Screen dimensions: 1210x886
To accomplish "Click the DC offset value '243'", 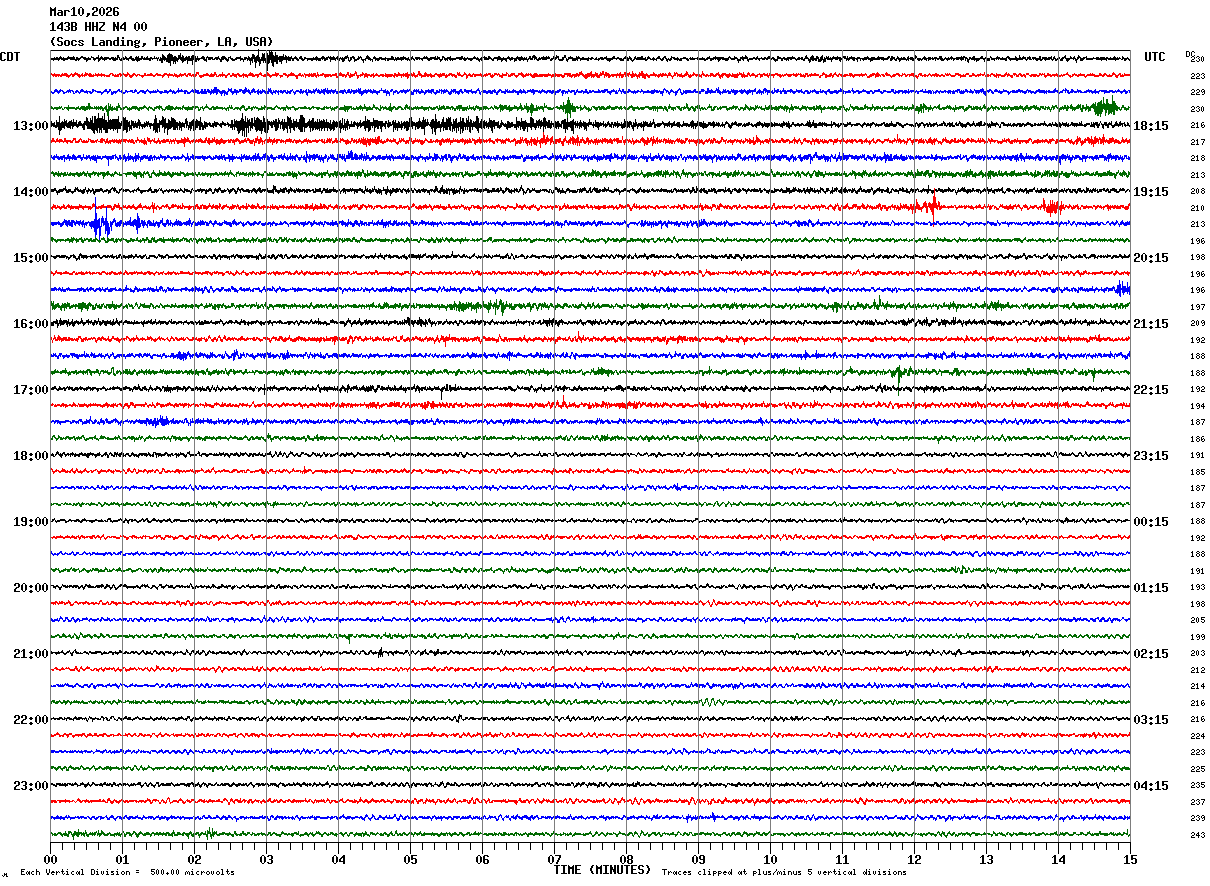I will 1197,835.
